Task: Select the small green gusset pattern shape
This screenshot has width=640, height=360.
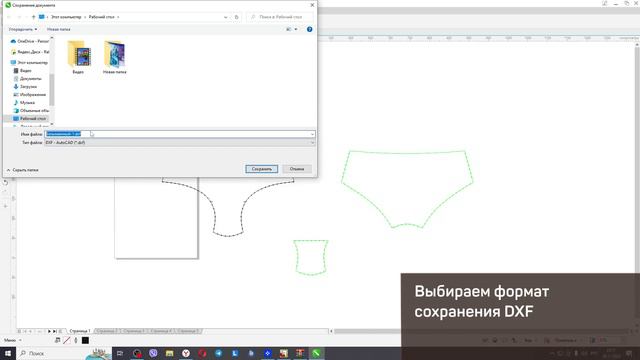Action: [311, 257]
